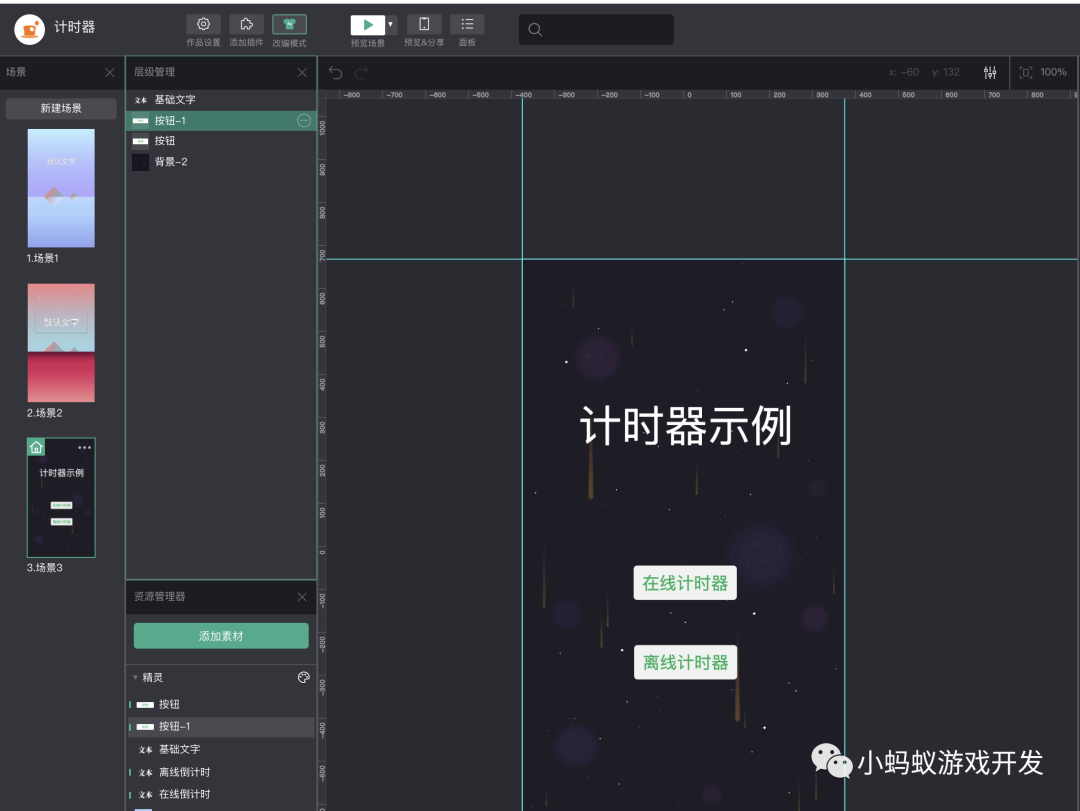Image resolution: width=1080 pixels, height=811 pixels.
Task: Select 按钮 layer in 层级管理
Action: [221, 141]
